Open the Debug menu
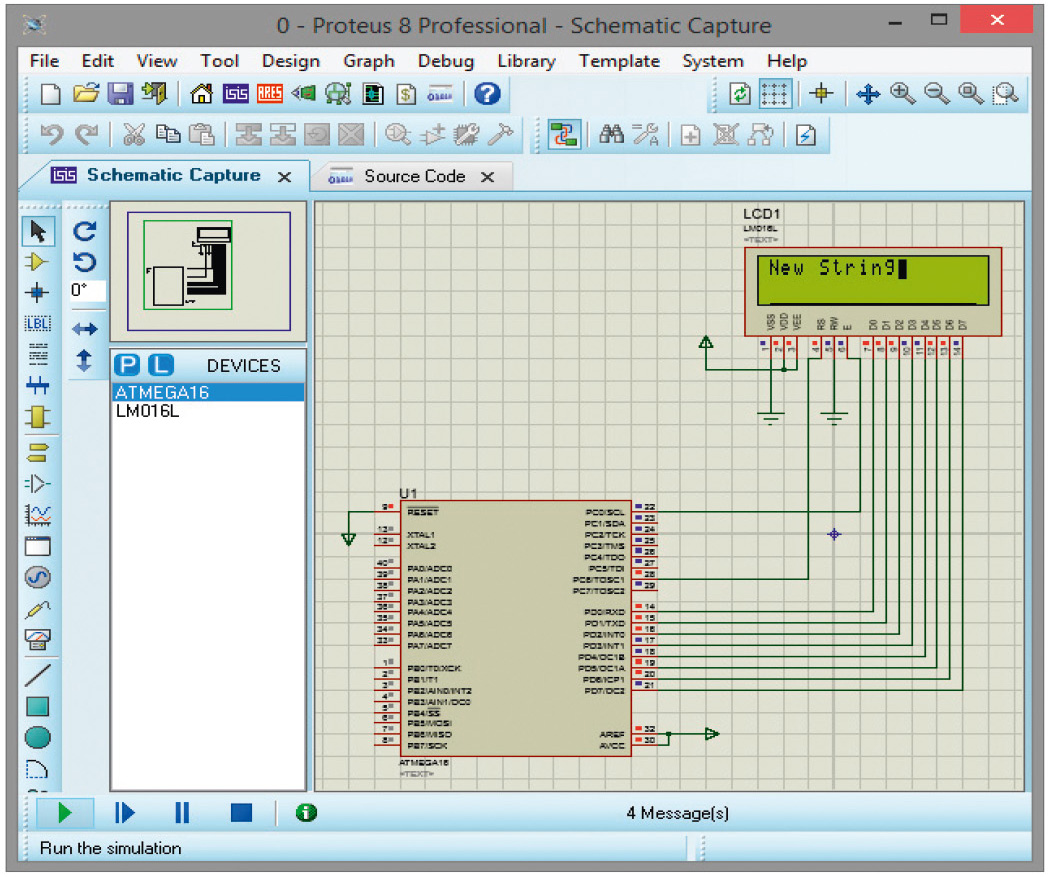 coord(445,61)
